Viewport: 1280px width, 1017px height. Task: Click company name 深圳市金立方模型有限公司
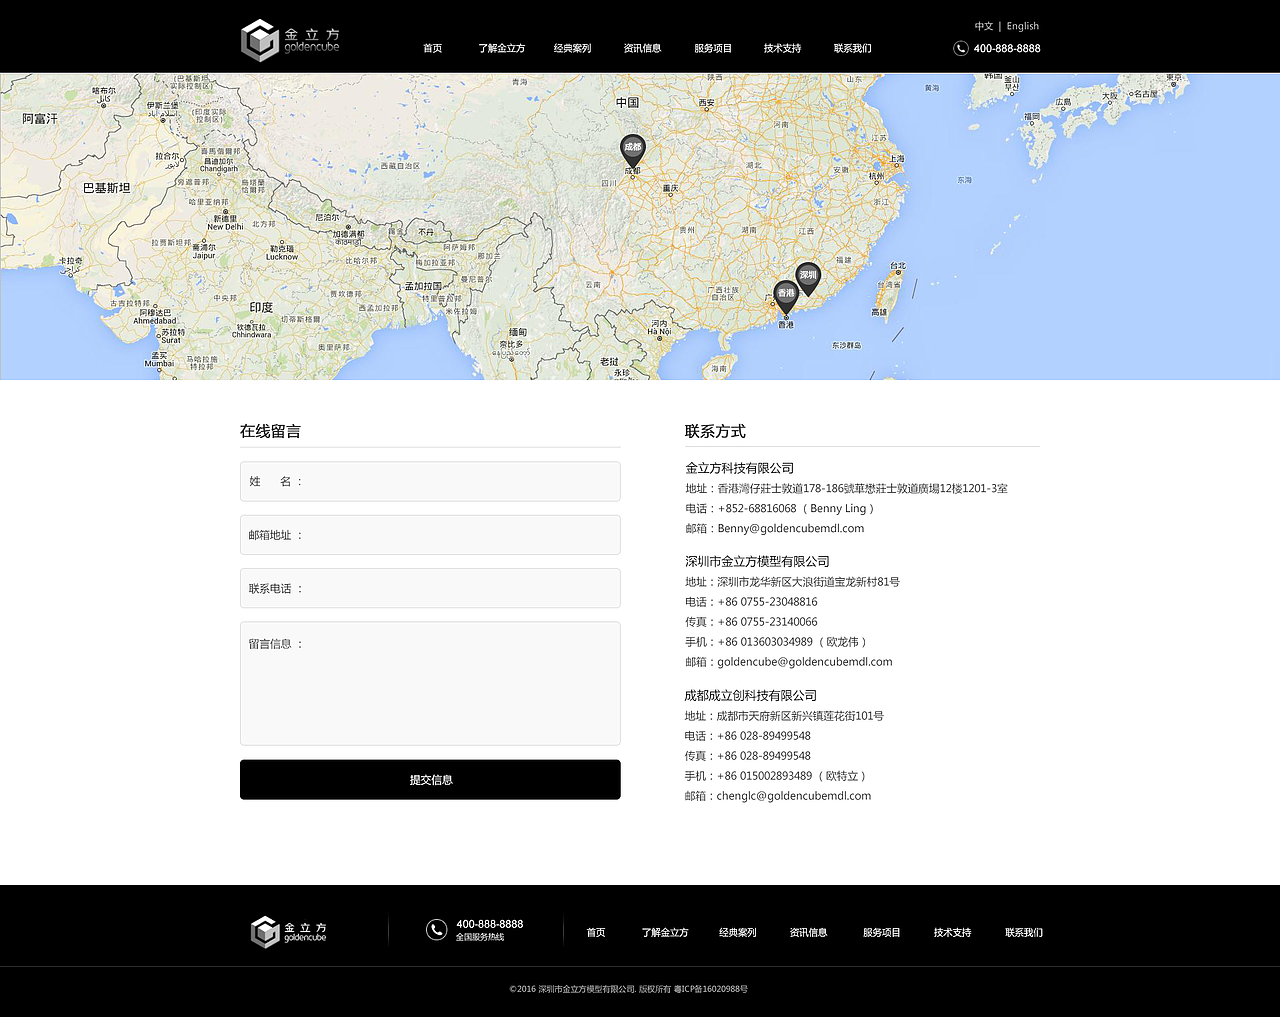tap(757, 562)
